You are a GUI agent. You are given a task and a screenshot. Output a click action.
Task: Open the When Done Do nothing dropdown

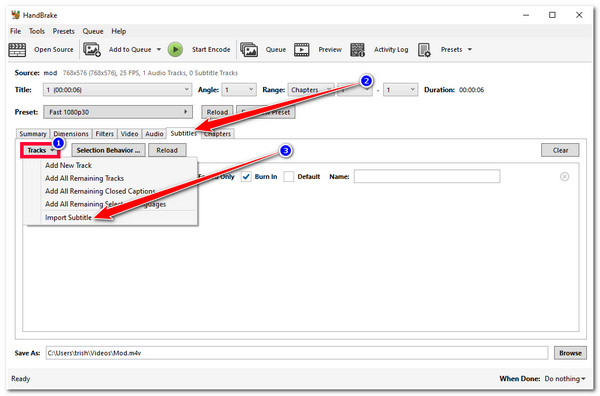(x=565, y=379)
